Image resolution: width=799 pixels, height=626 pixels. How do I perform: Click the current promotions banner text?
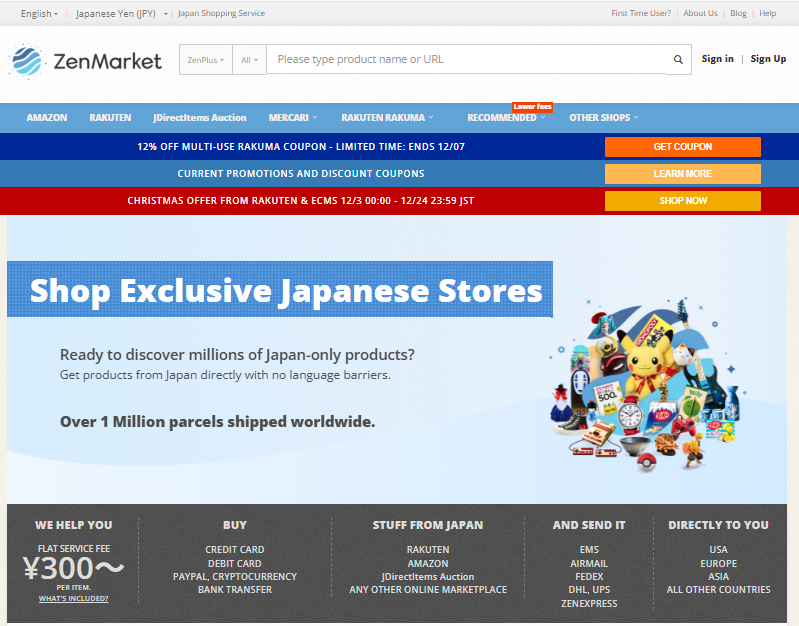[301, 174]
